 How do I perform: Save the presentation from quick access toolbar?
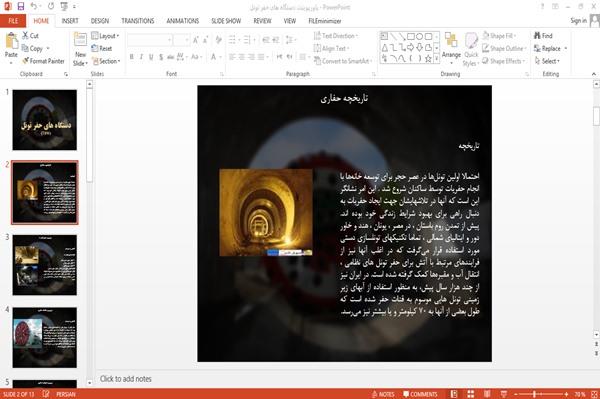(21, 7)
